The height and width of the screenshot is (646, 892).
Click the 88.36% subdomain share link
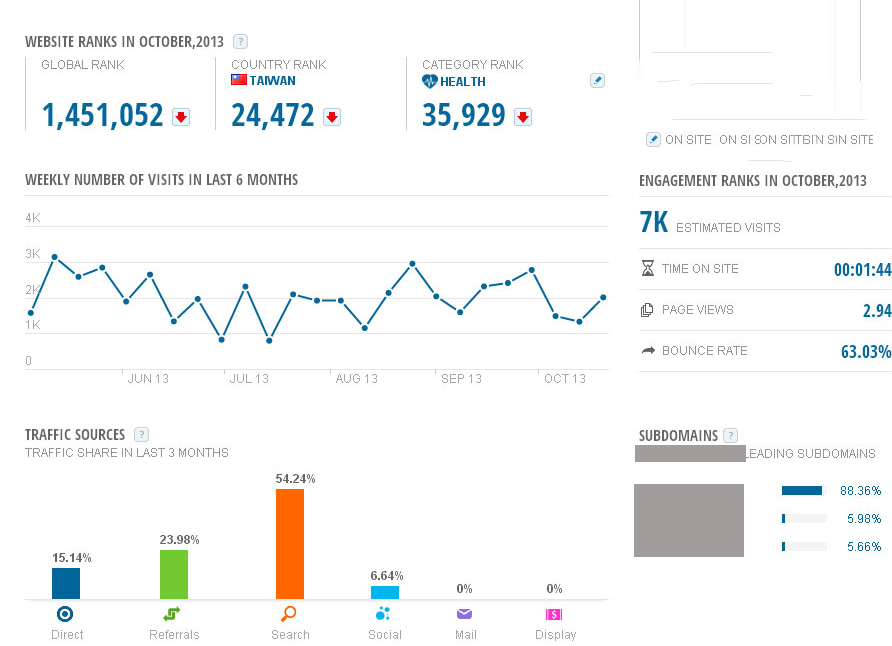860,491
